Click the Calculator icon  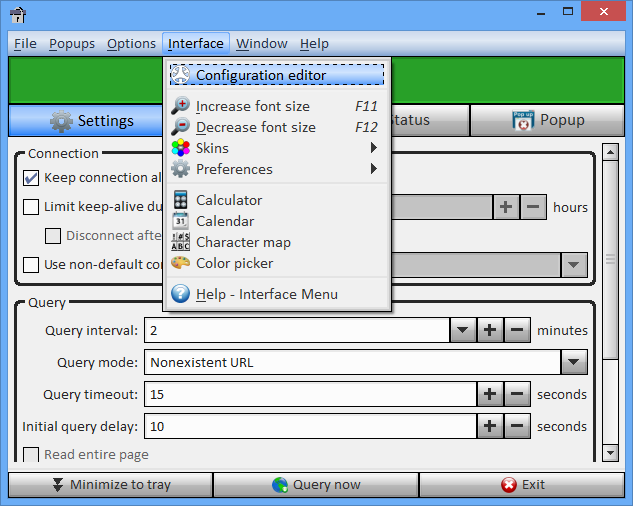click(x=180, y=199)
